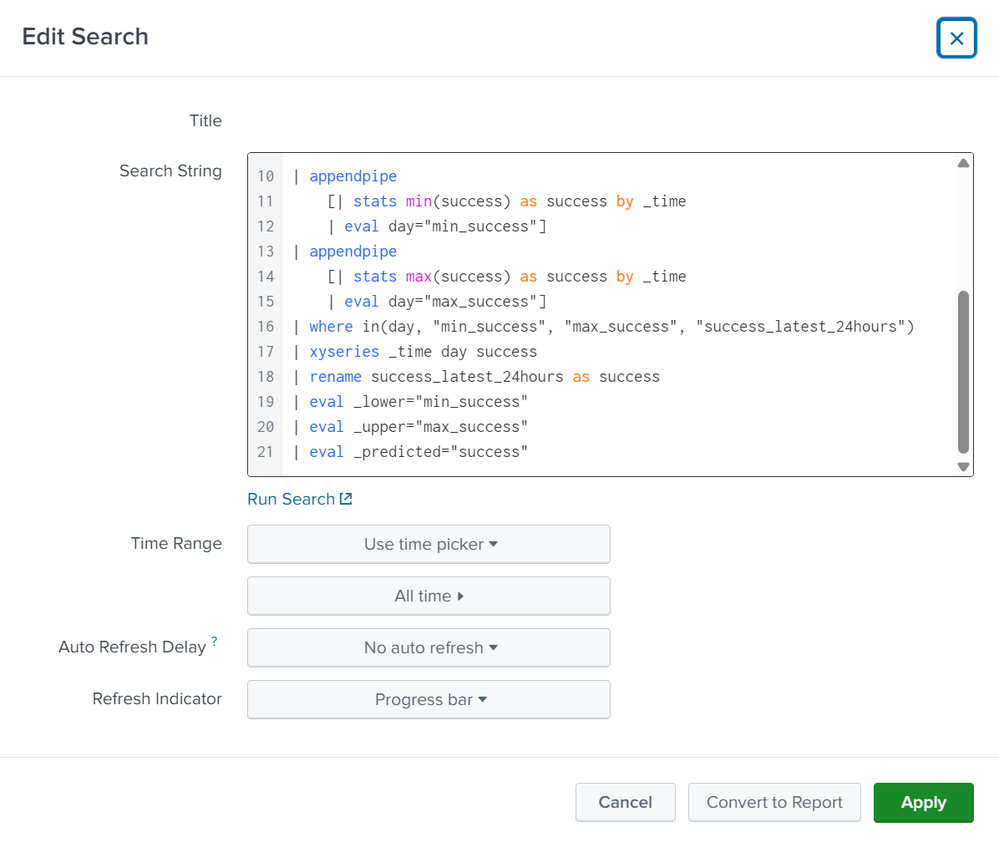Image resolution: width=999 pixels, height=848 pixels.
Task: Click the external link icon beside Run Search
Action: click(347, 498)
